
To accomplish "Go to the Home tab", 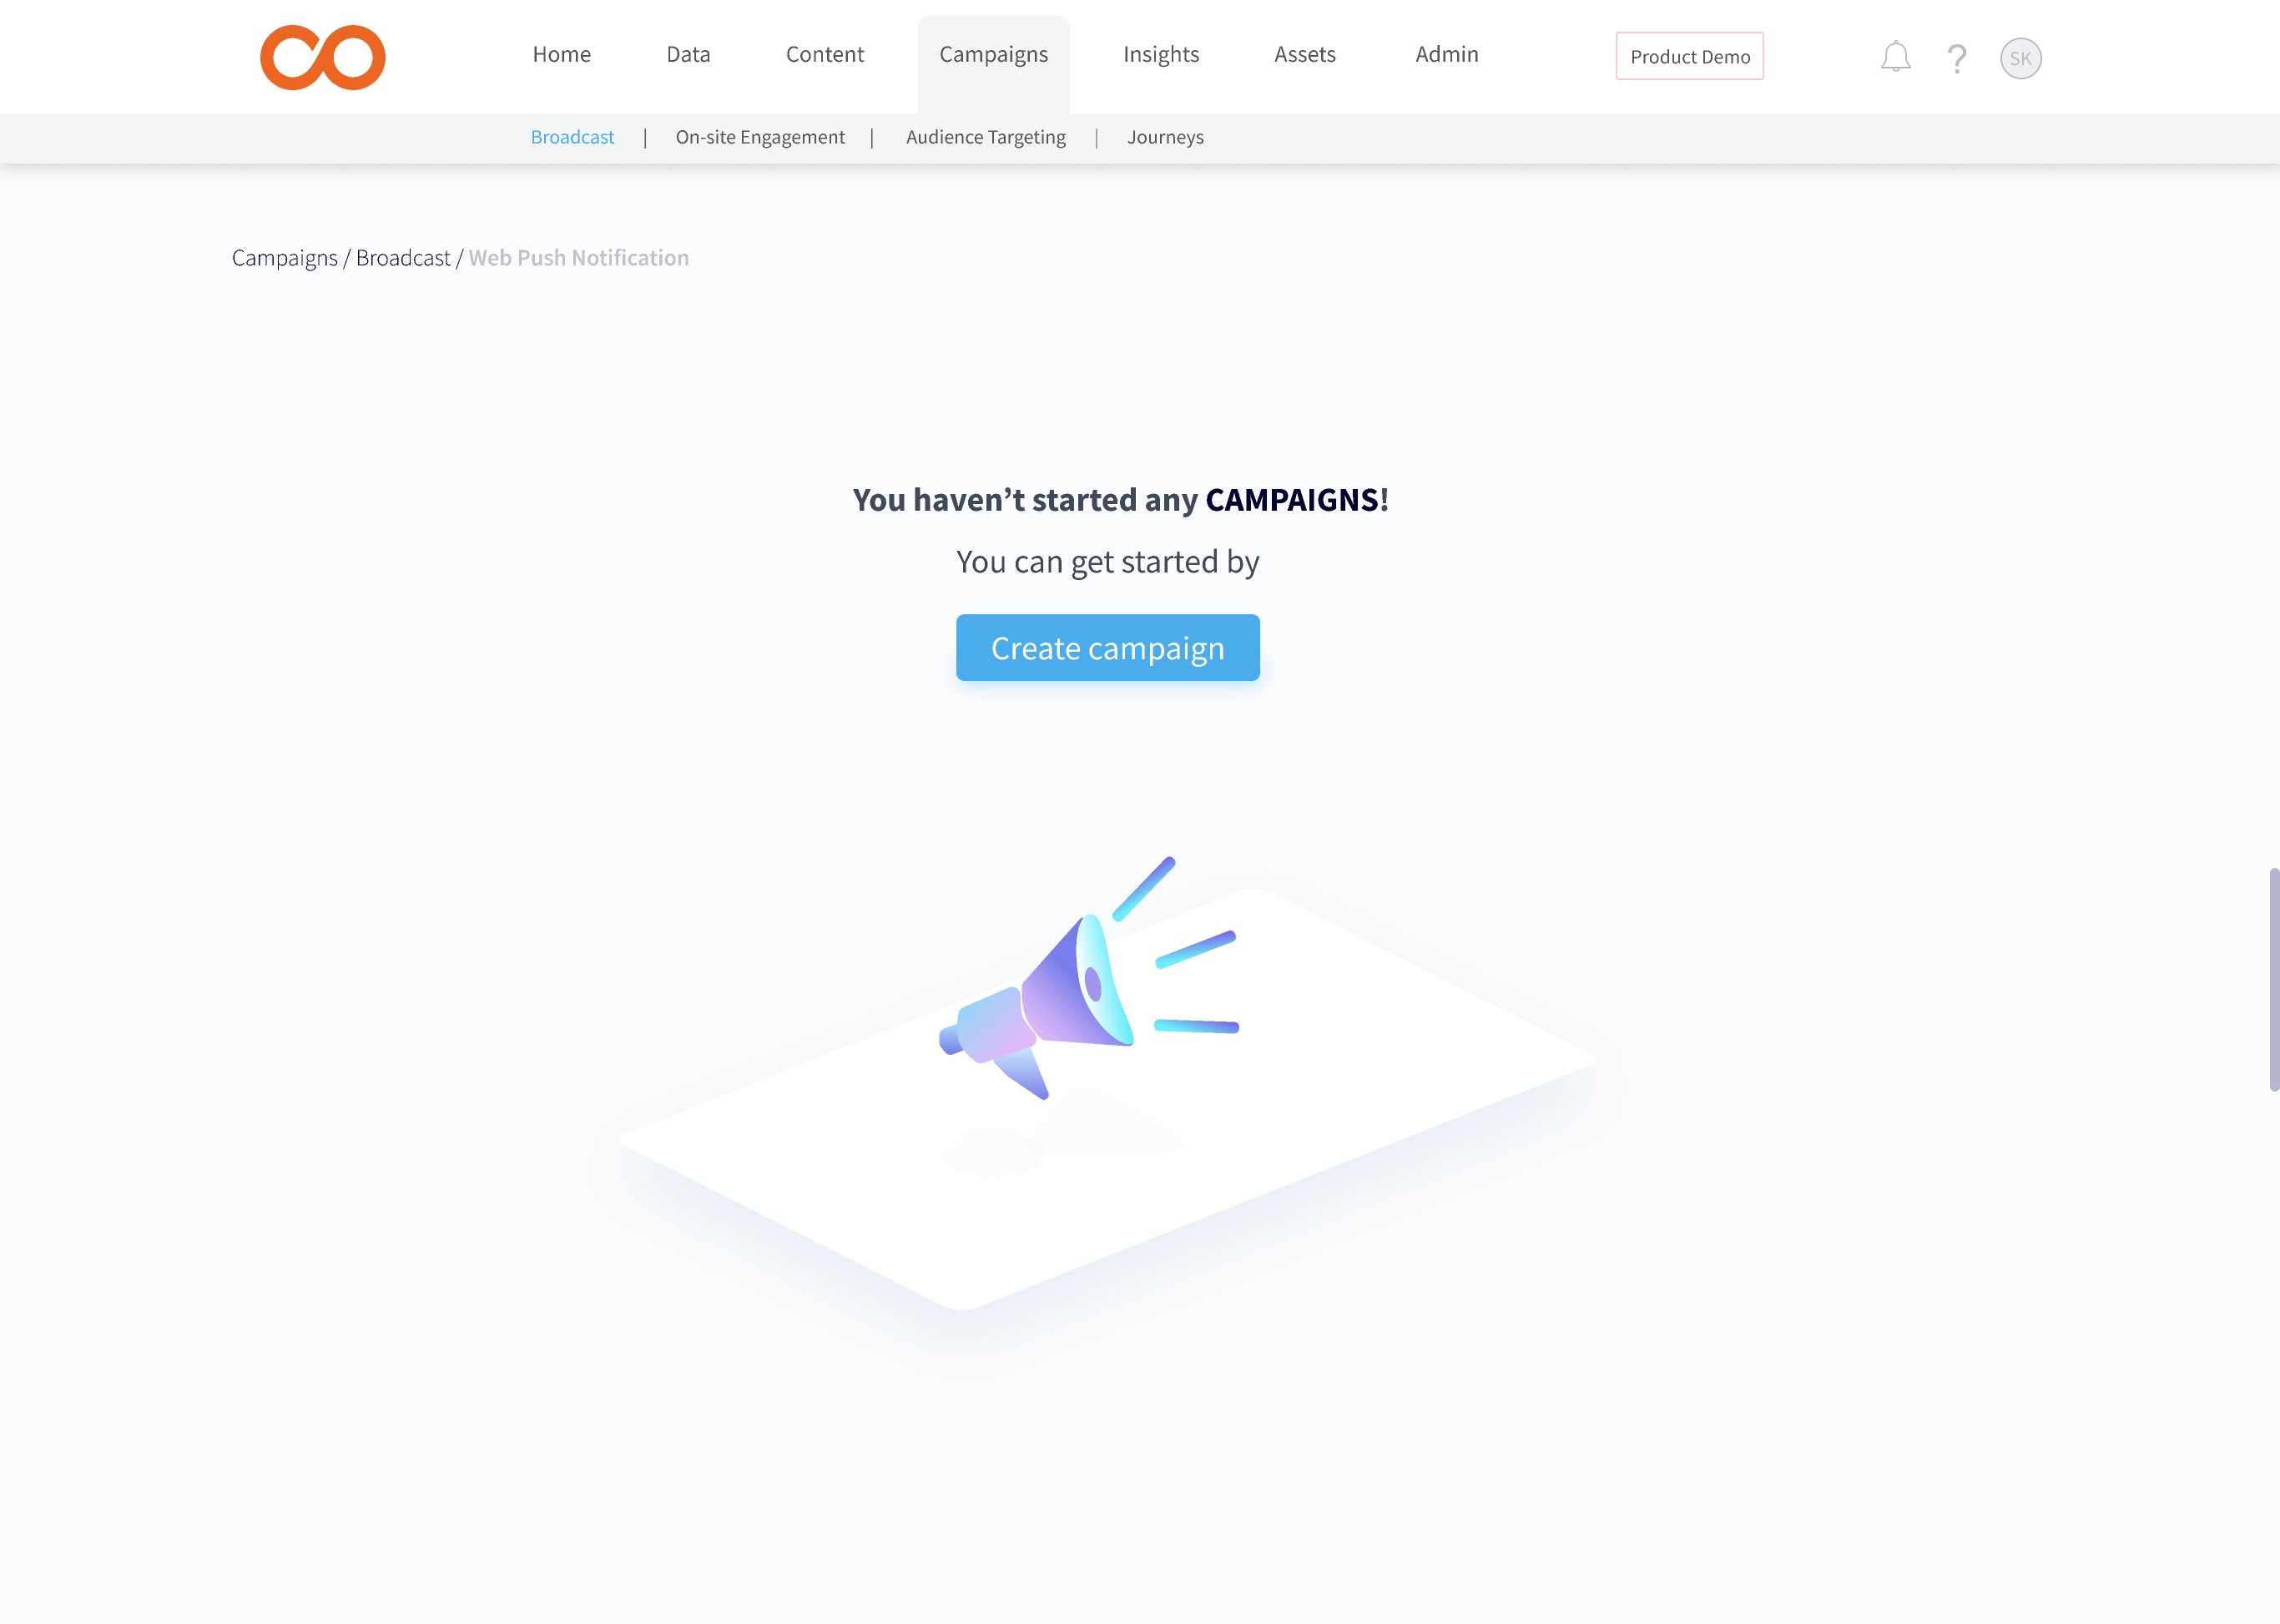I will [561, 55].
